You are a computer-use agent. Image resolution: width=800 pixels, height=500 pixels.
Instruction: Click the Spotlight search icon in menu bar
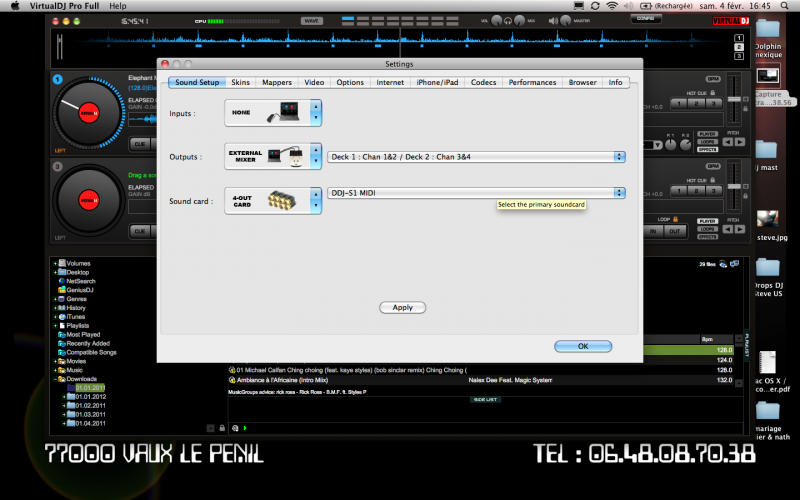tap(786, 6)
